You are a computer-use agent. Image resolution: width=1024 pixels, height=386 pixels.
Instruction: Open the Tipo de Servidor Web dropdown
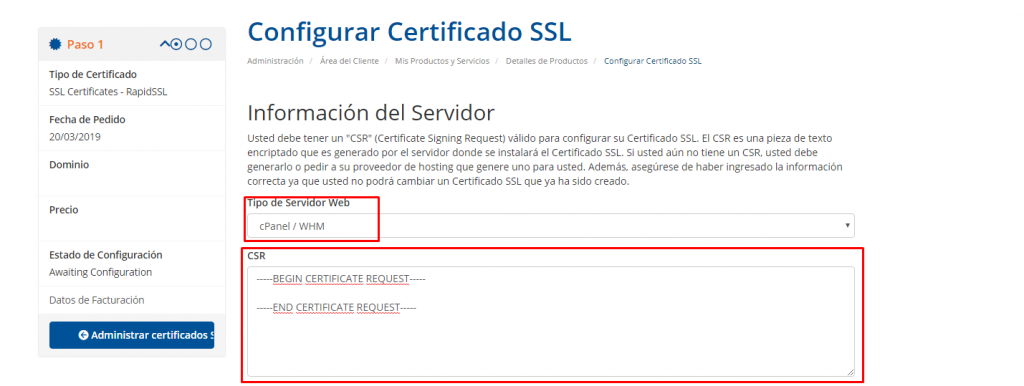click(551, 225)
